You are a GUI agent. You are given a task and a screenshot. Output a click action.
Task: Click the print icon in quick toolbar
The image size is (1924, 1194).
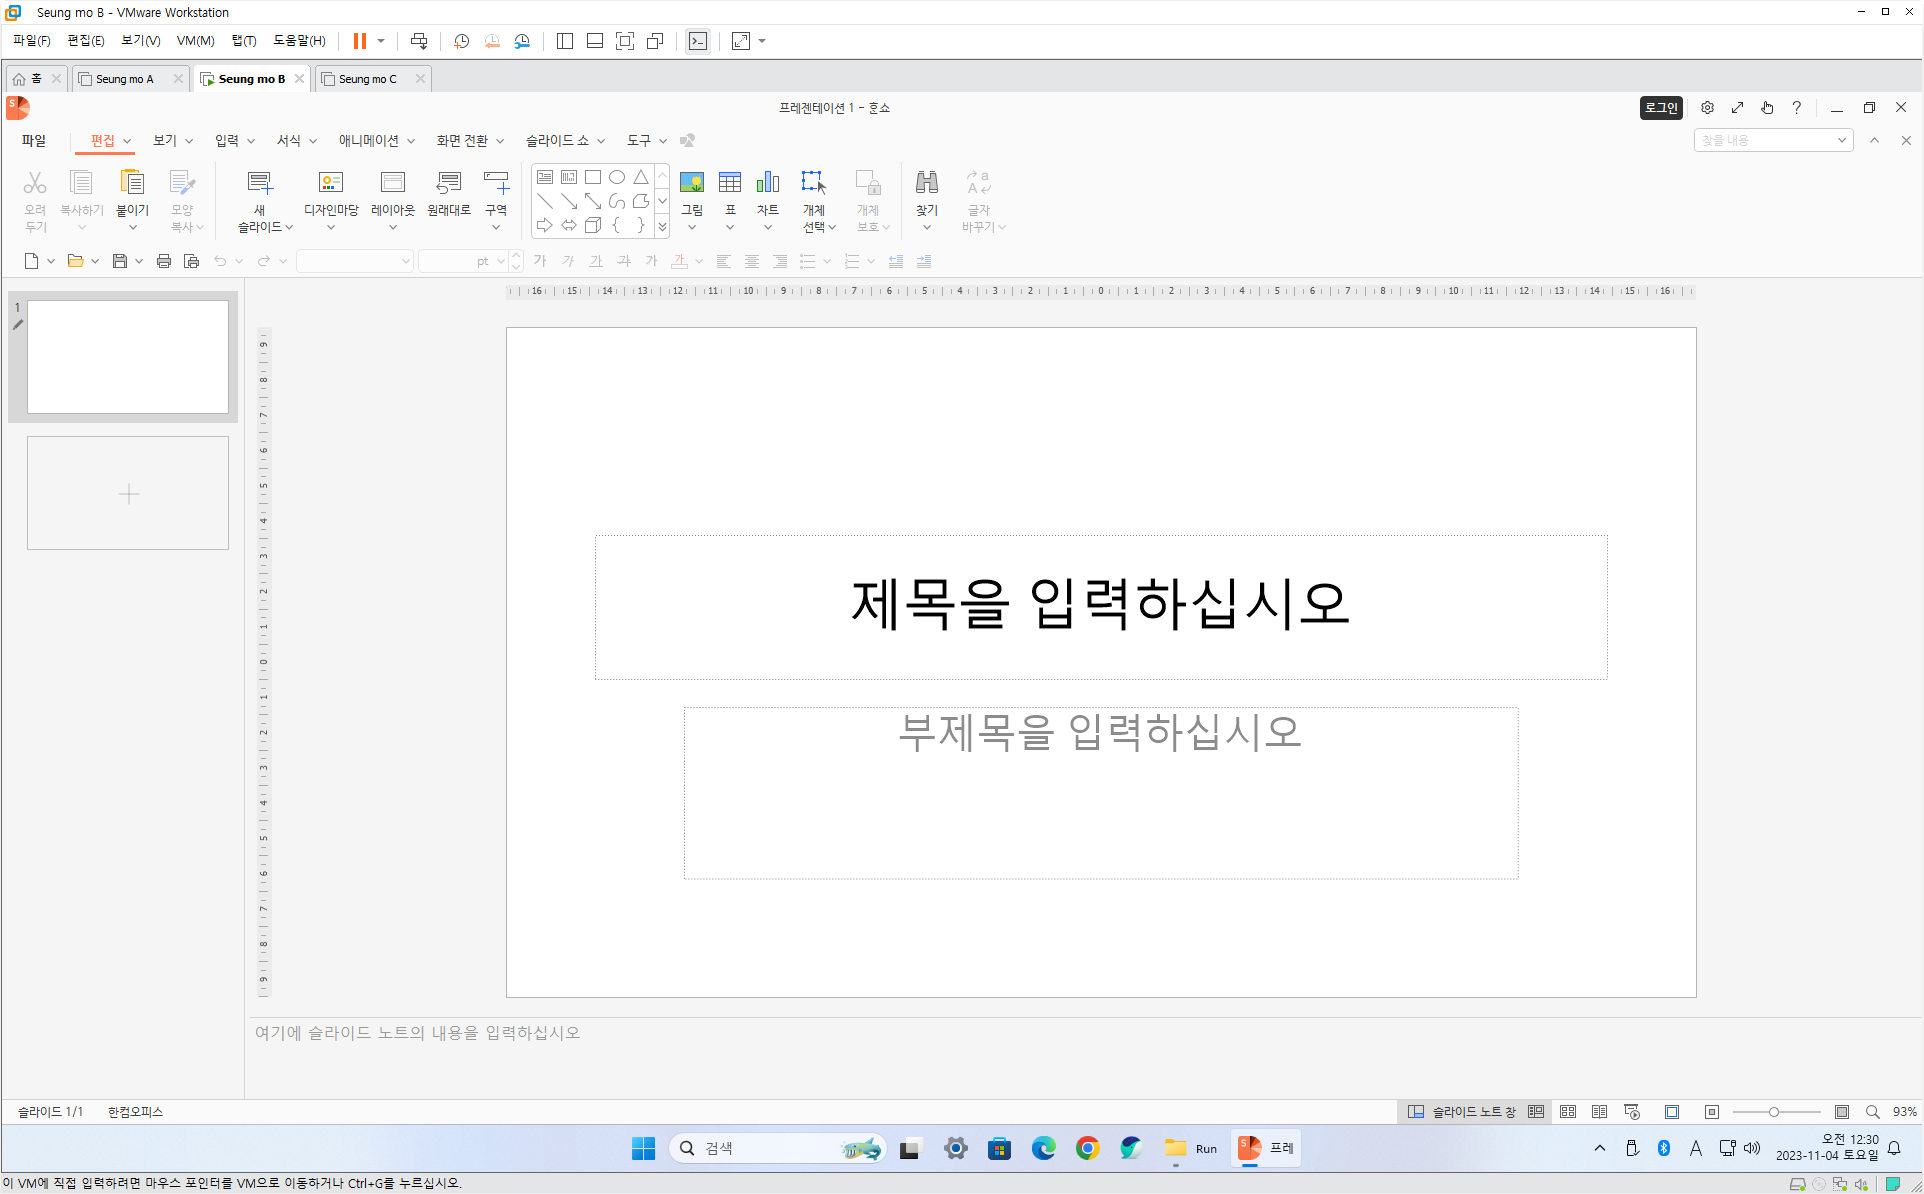tap(164, 261)
